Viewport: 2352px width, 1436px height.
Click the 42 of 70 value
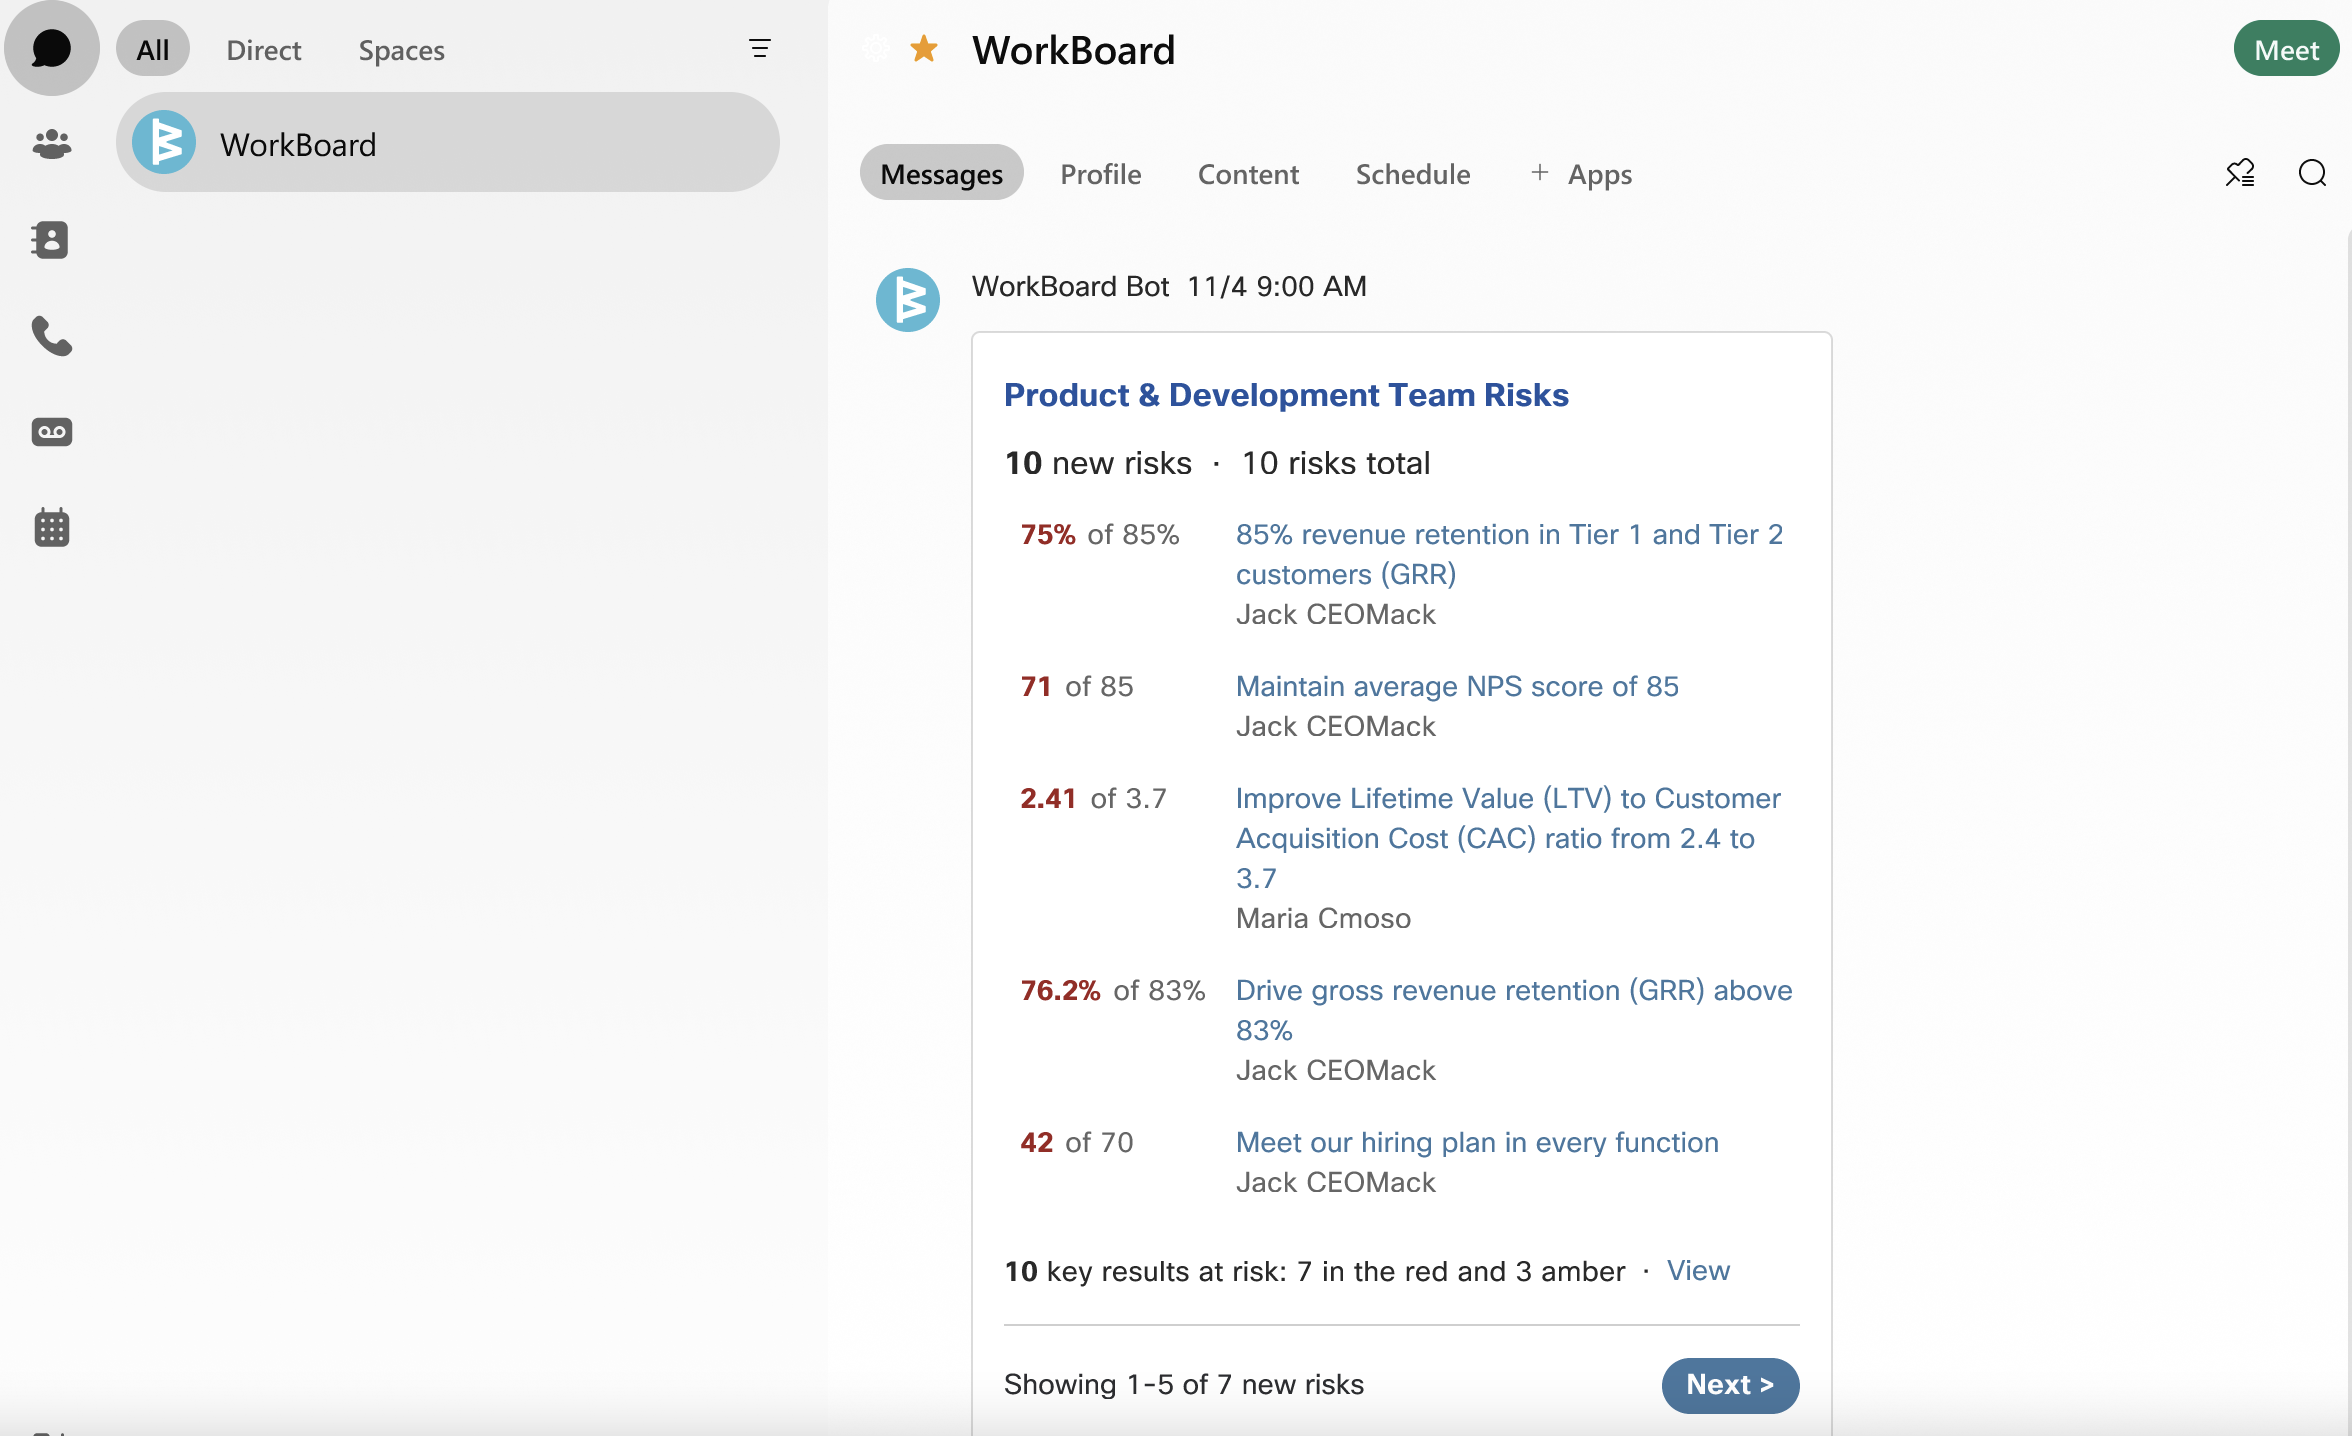pyautogui.click(x=1076, y=1142)
